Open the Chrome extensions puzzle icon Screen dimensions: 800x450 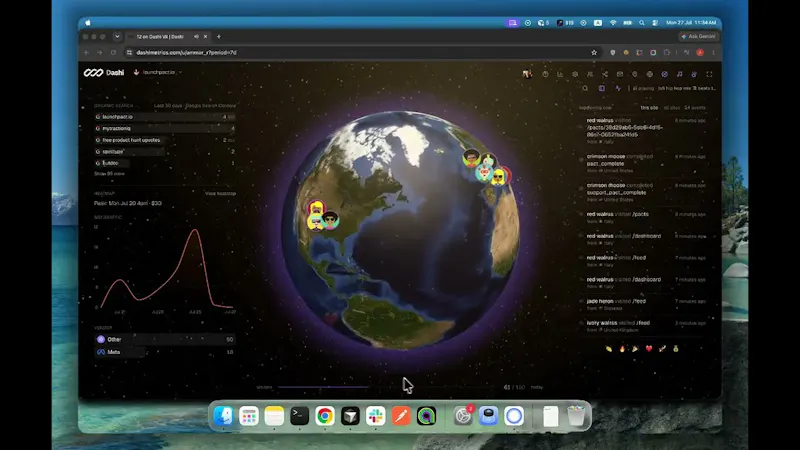[x=667, y=53]
